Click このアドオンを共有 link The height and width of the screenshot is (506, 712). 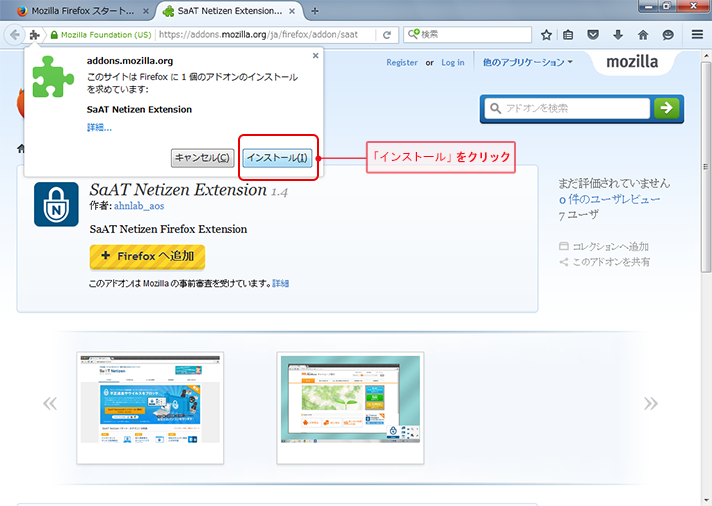605,262
